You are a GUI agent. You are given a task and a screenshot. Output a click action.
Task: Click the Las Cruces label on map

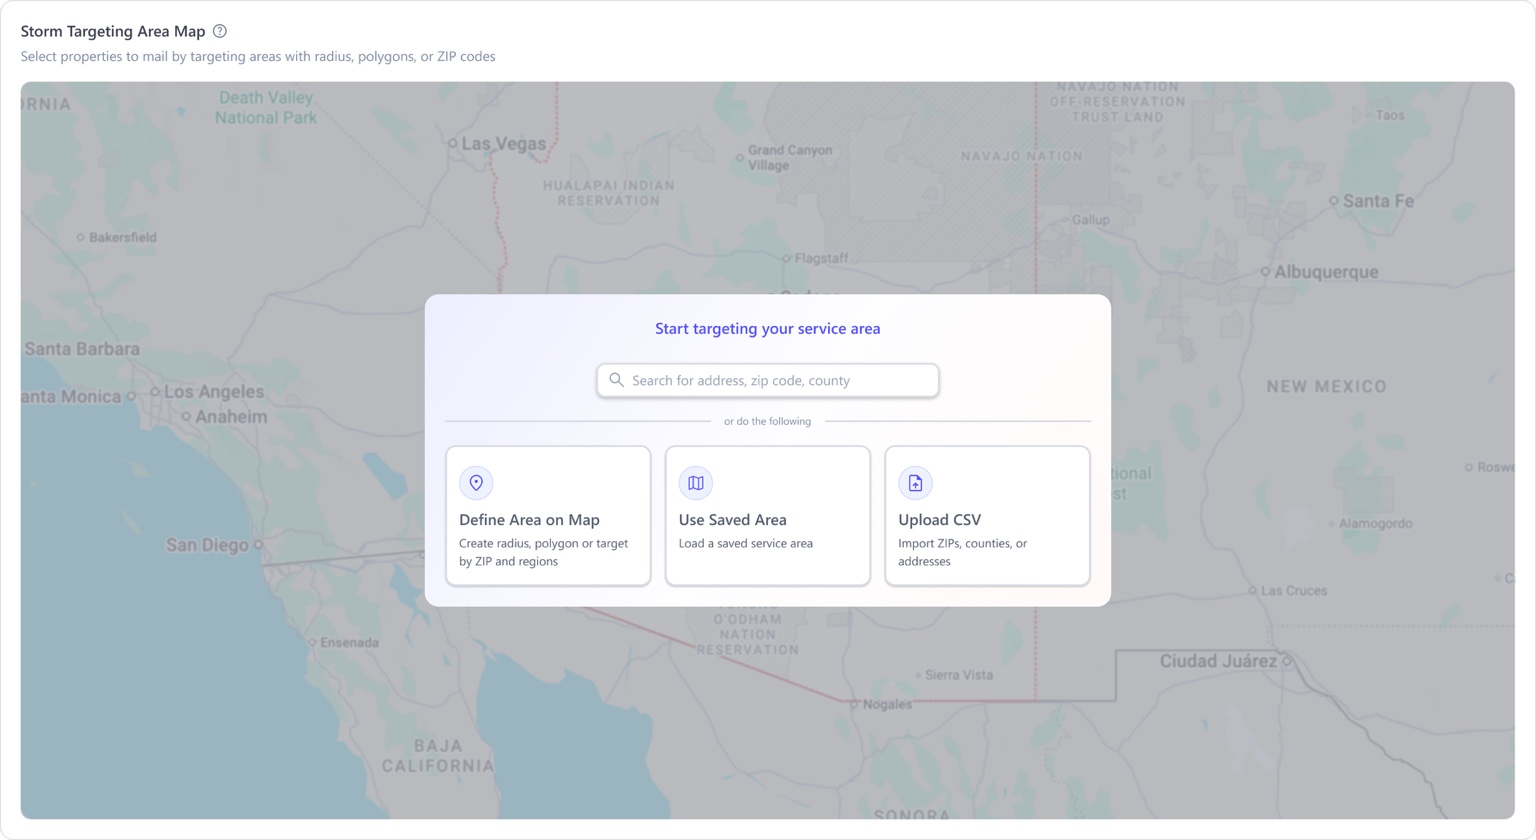click(x=1294, y=590)
